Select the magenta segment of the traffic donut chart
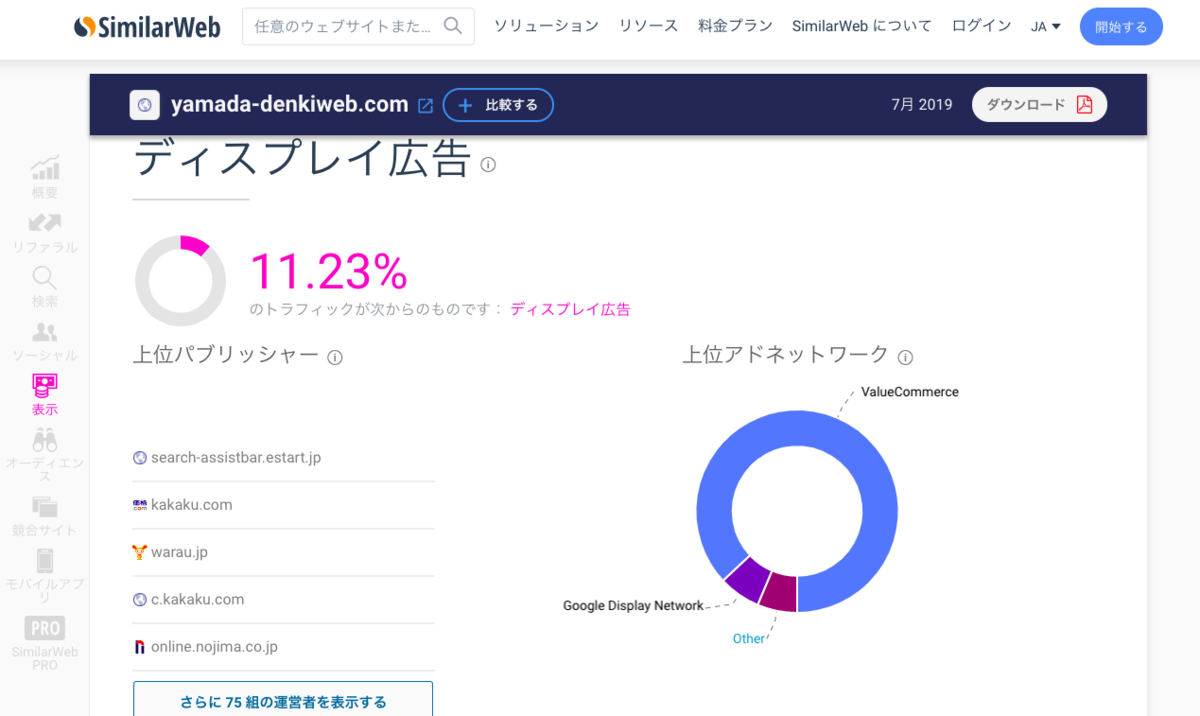1200x716 pixels. [192, 243]
